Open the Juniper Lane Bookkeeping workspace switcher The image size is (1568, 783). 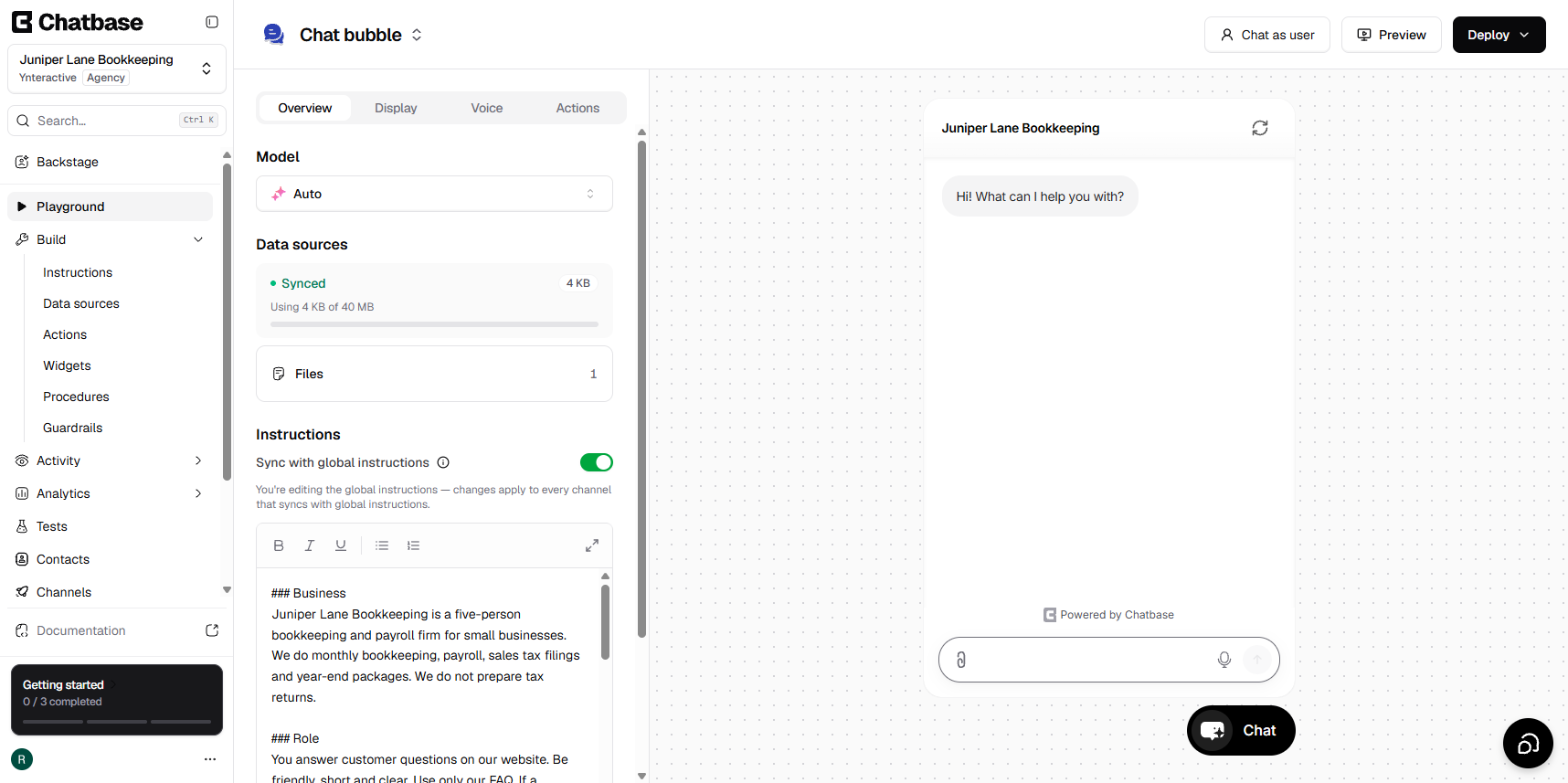[117, 68]
